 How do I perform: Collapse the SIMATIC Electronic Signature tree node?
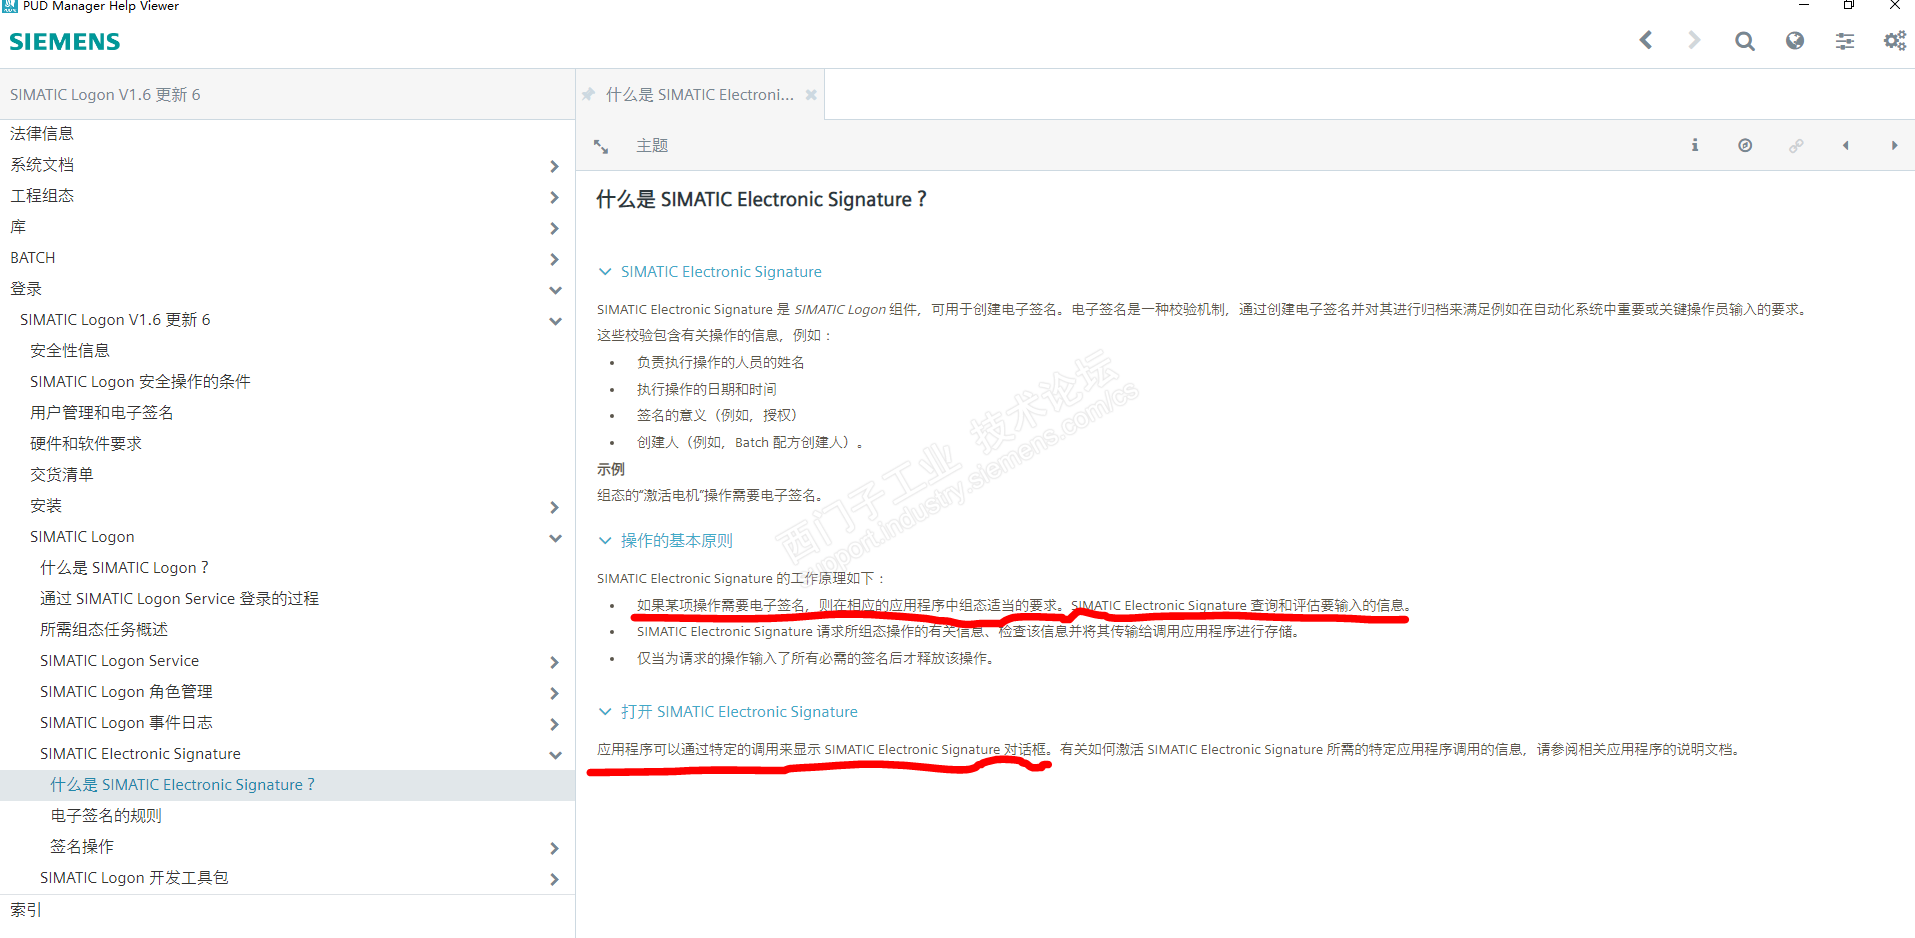point(555,755)
